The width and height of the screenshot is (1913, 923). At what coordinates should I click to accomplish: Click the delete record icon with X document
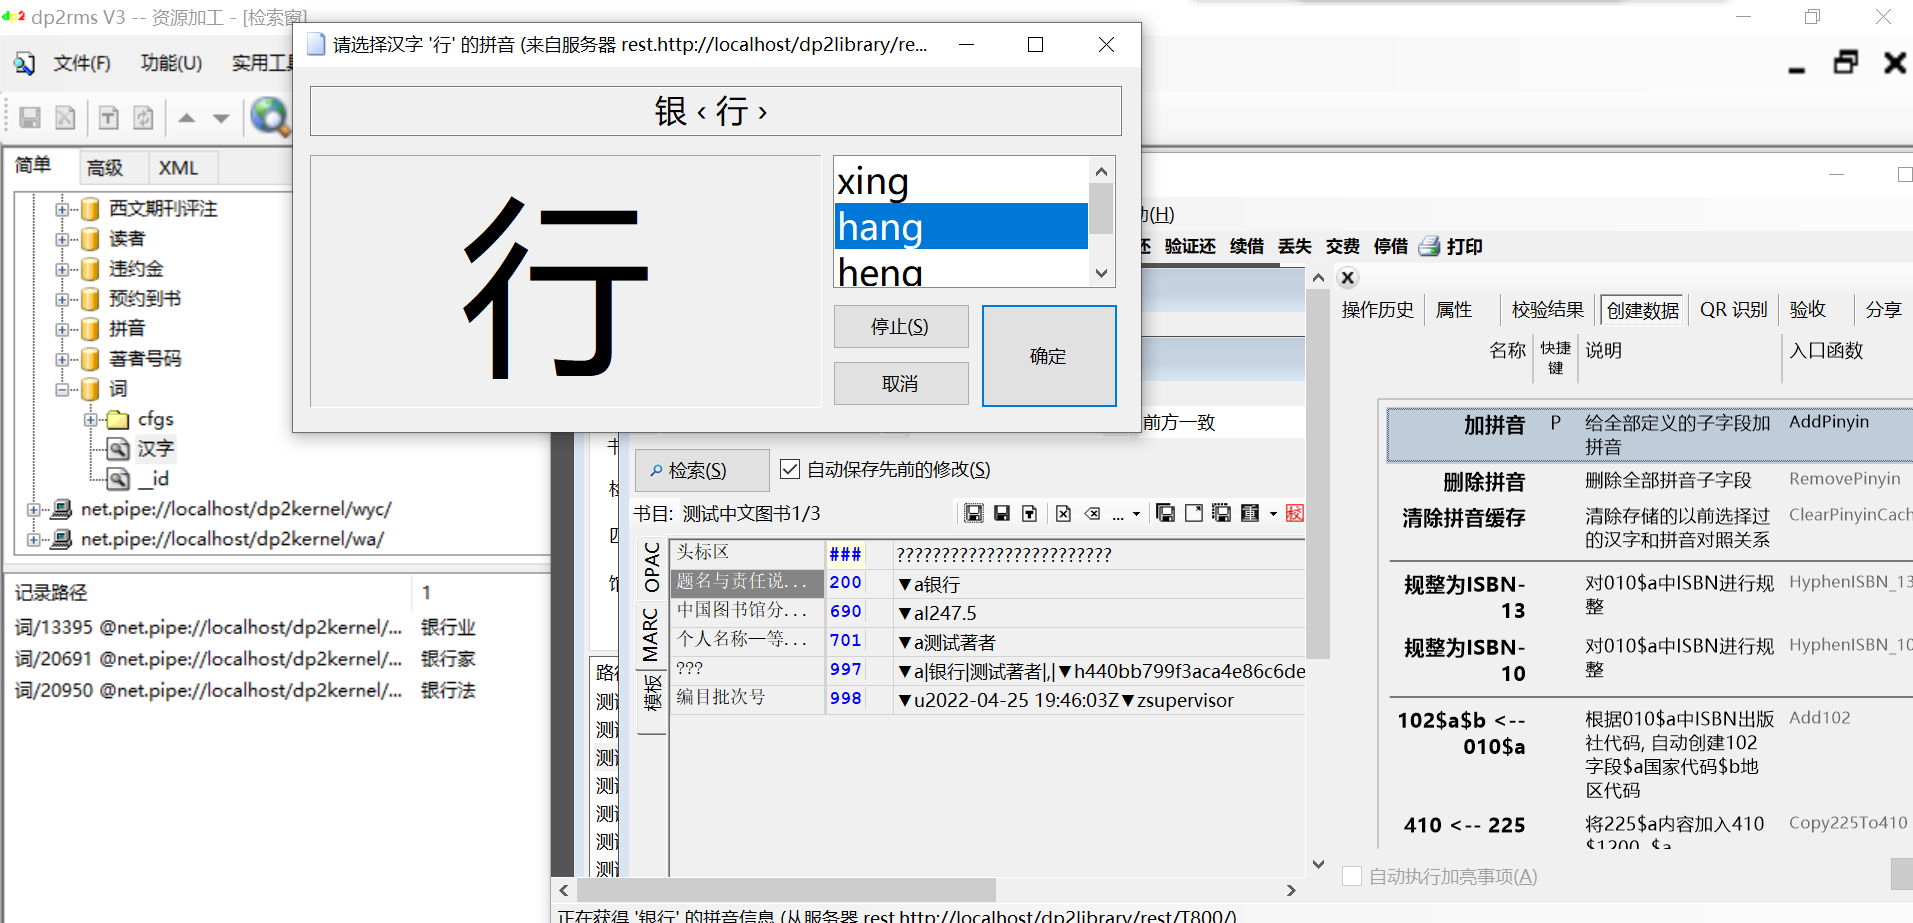pos(1062,513)
